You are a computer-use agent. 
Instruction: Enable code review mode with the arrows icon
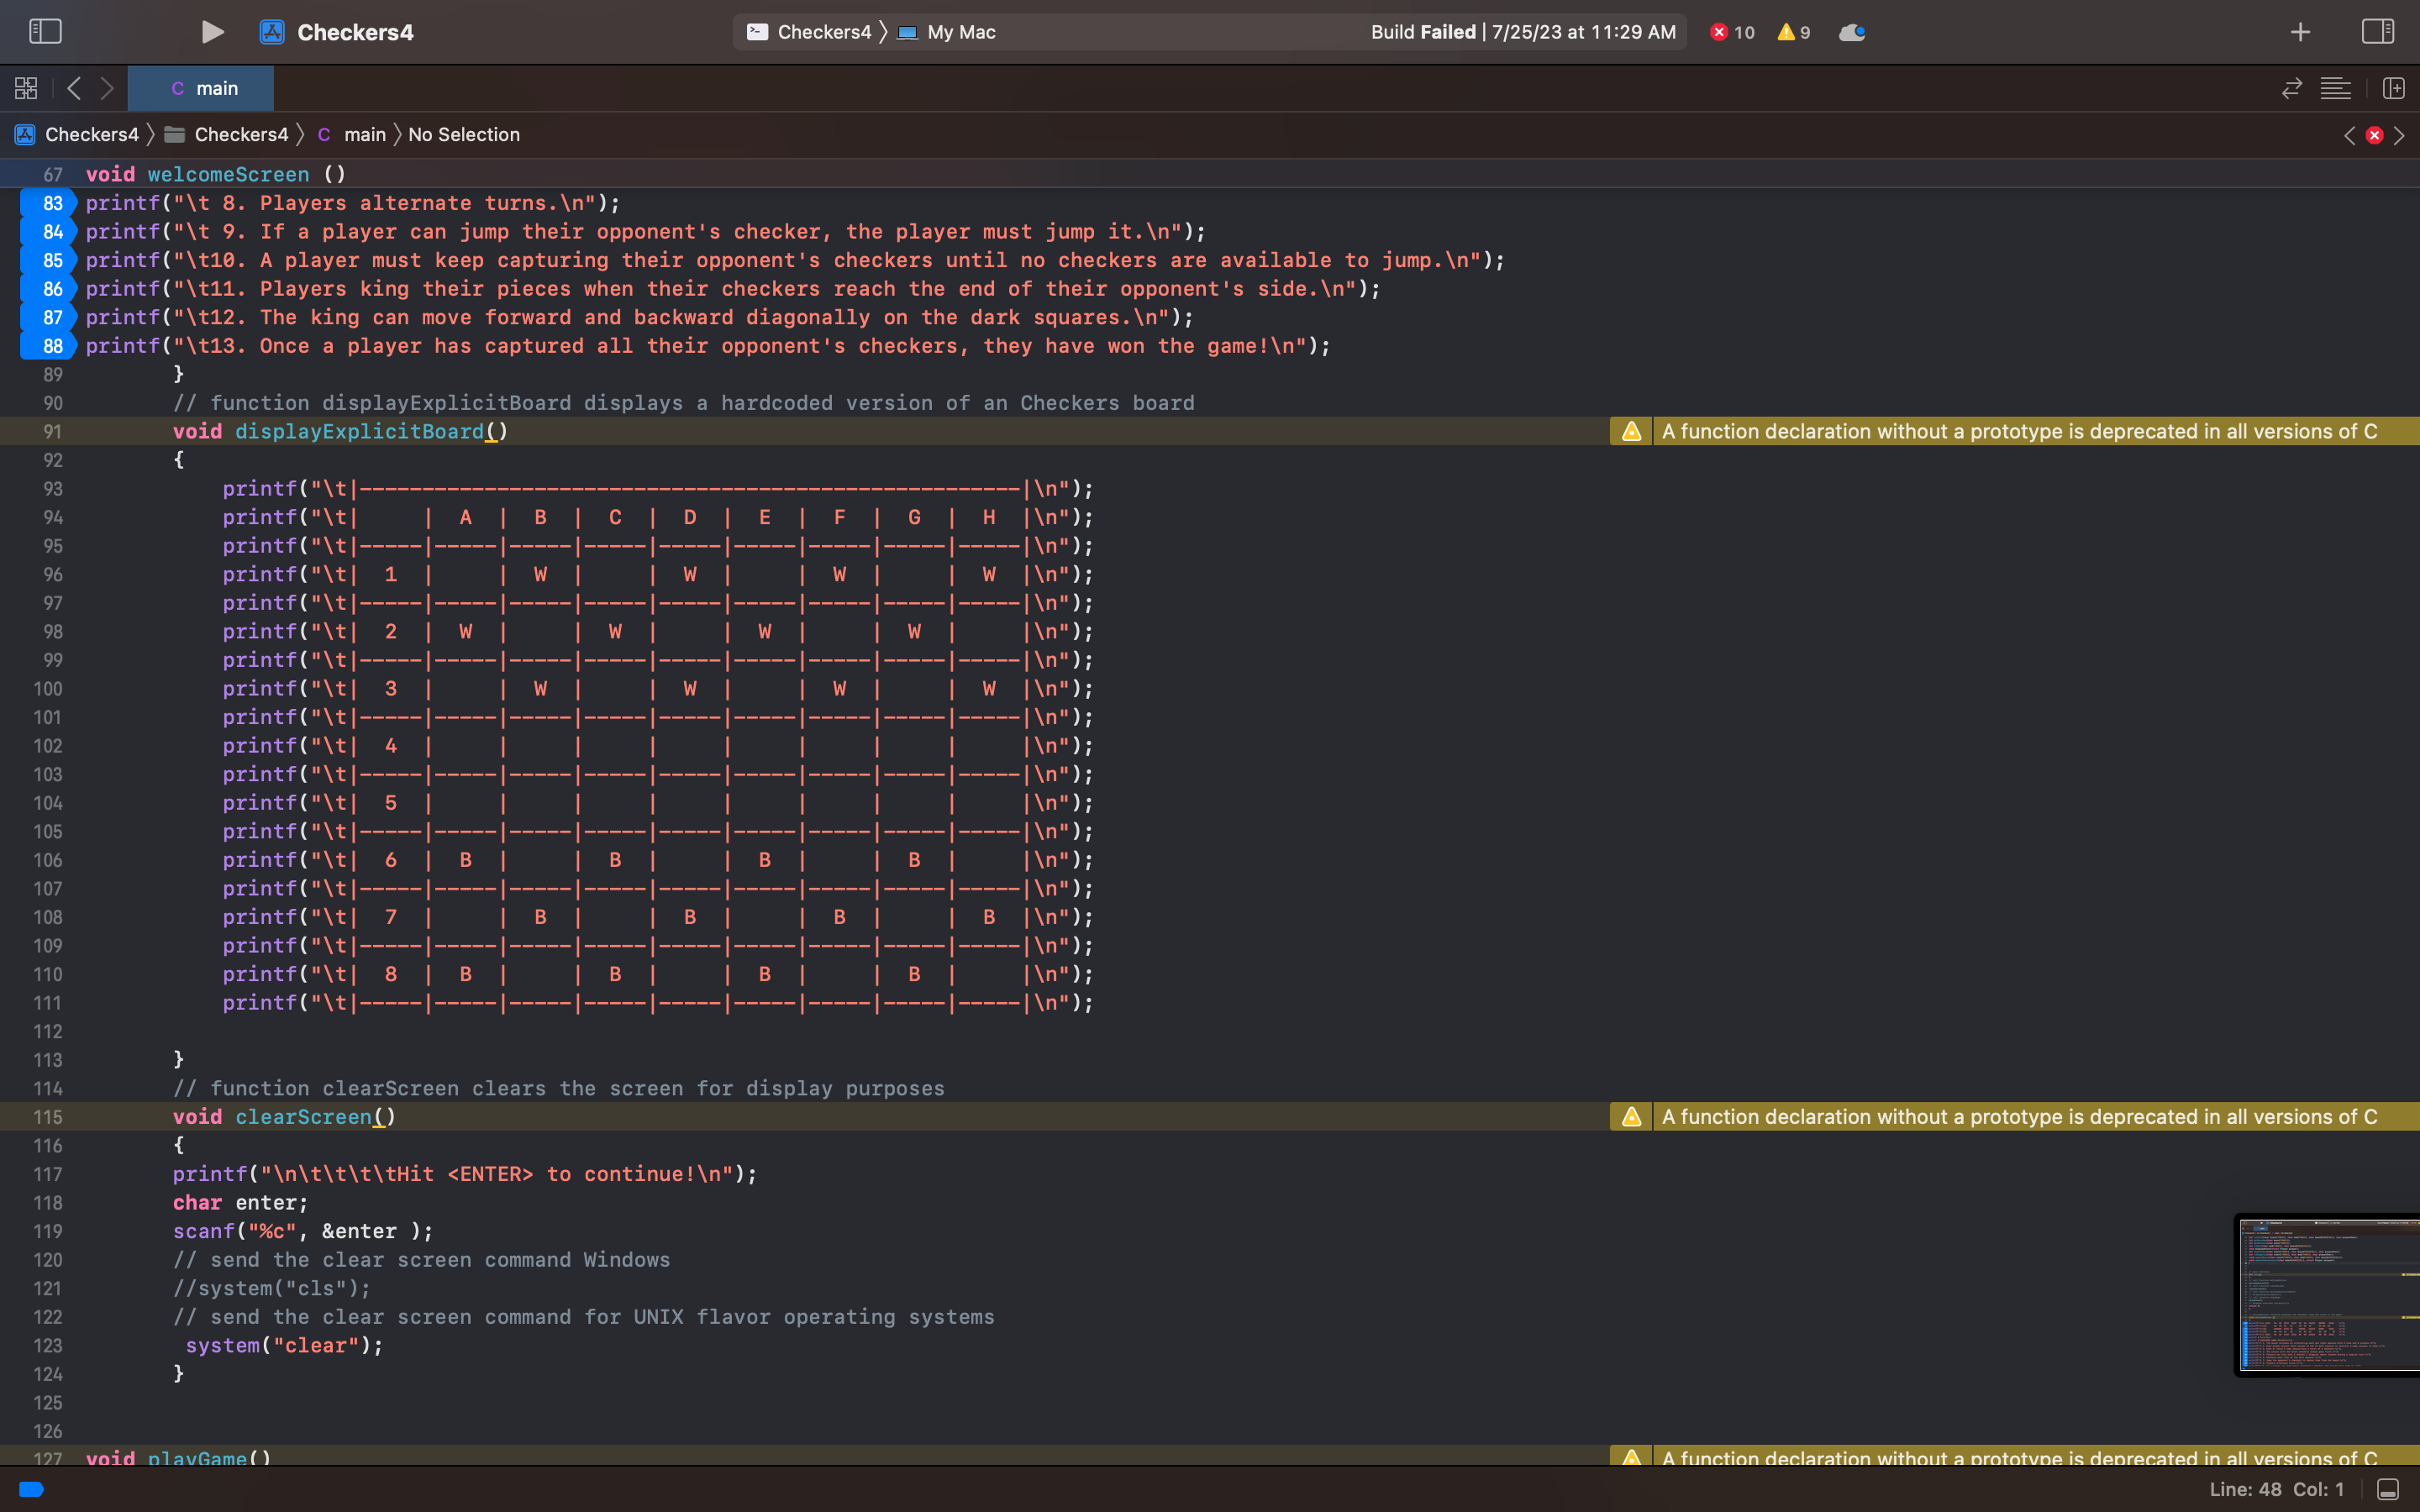[2289, 88]
